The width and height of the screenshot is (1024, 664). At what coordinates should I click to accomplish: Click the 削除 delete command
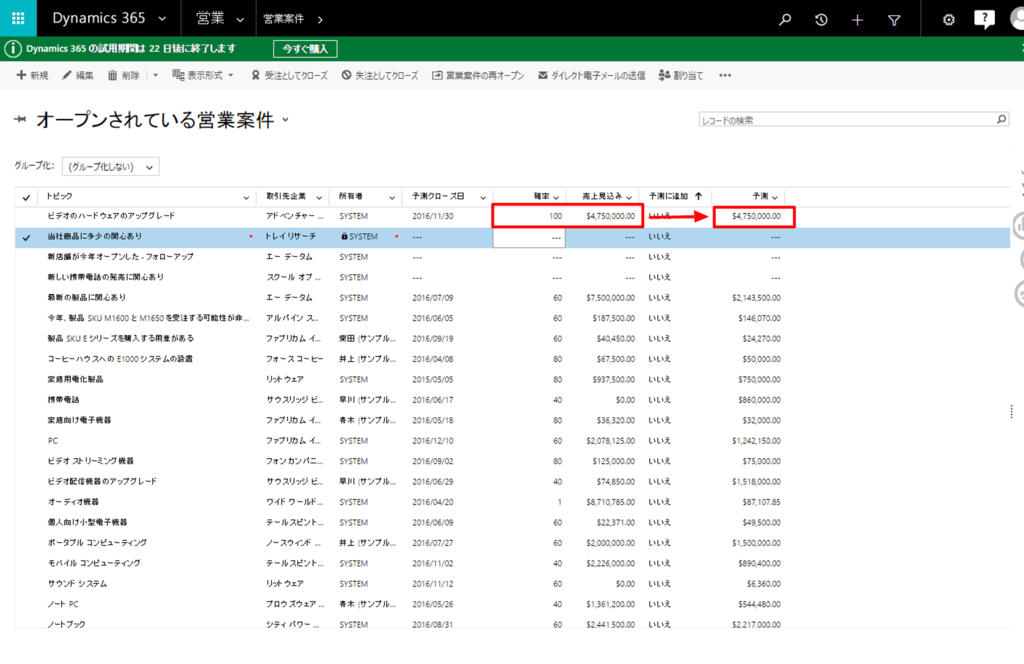pyautogui.click(x=123, y=75)
